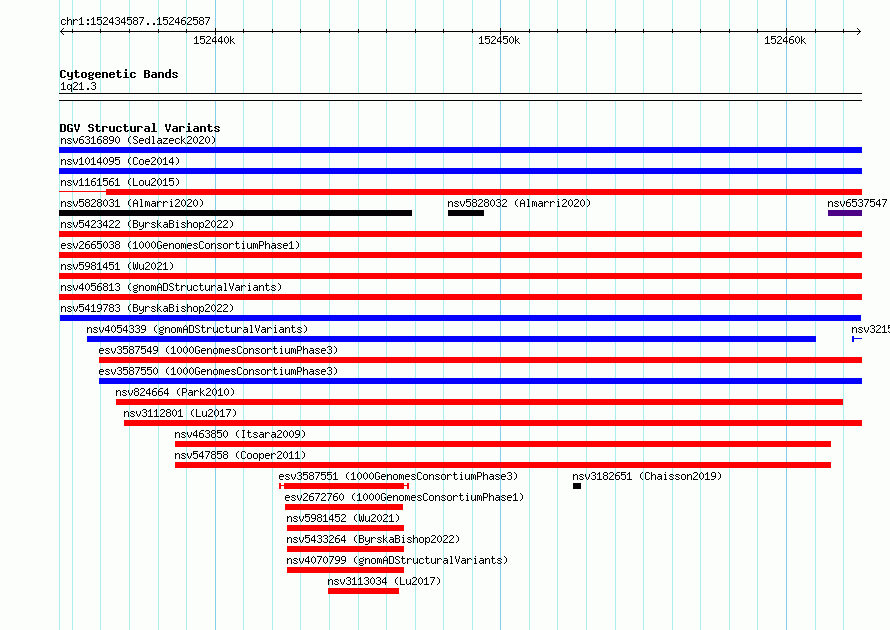Click the left arrowhead of the ruler

click(x=63, y=31)
